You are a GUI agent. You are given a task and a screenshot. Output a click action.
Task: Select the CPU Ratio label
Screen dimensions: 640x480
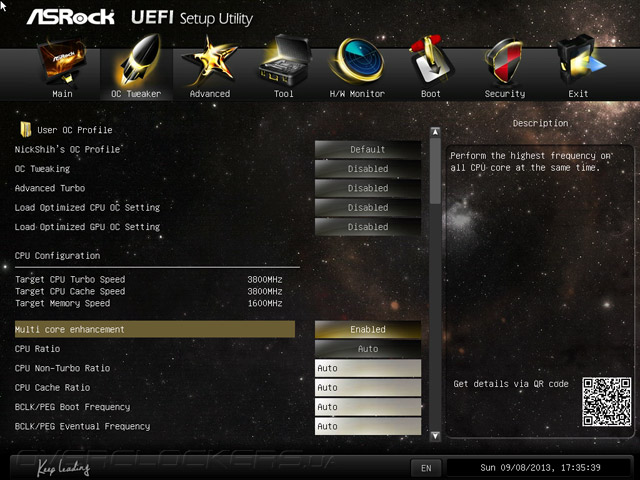(38, 349)
